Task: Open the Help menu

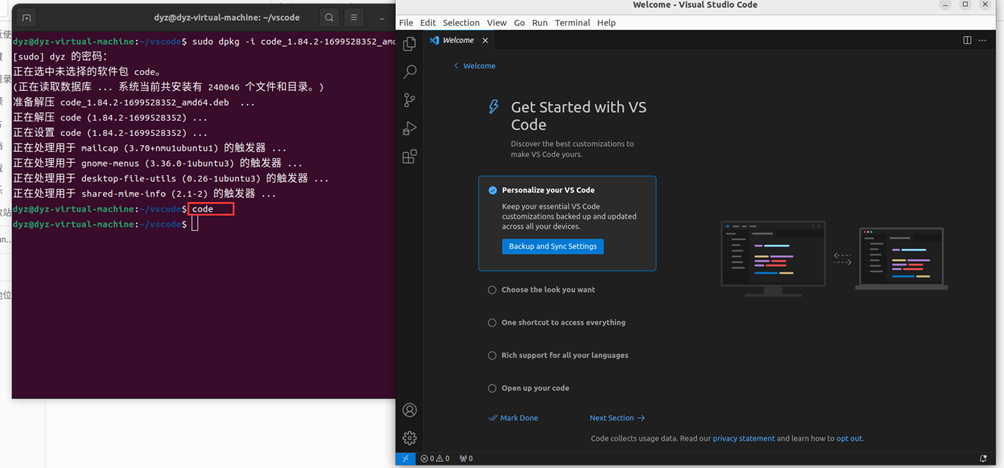Action: (606, 22)
